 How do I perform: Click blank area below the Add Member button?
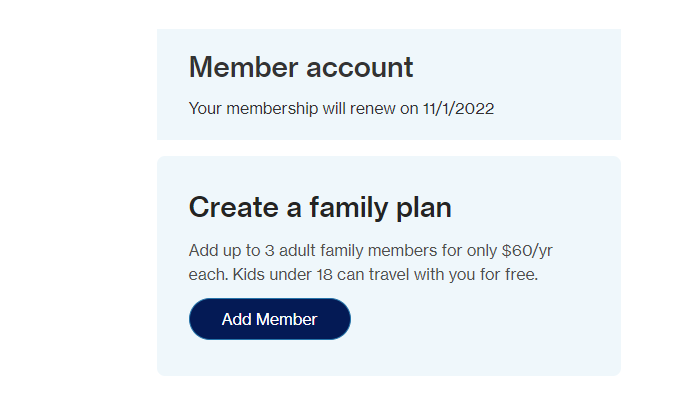270,358
